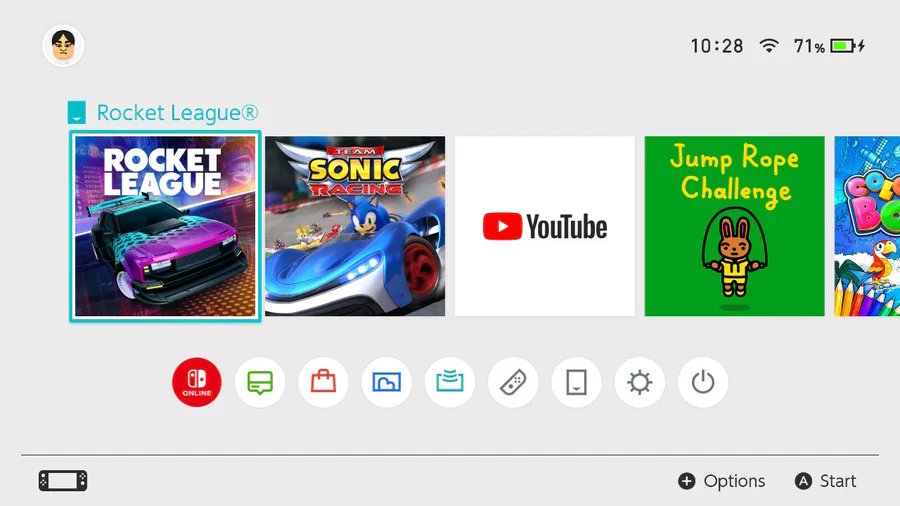The image size is (900, 506).
Task: Click the Start button
Action: (825, 481)
